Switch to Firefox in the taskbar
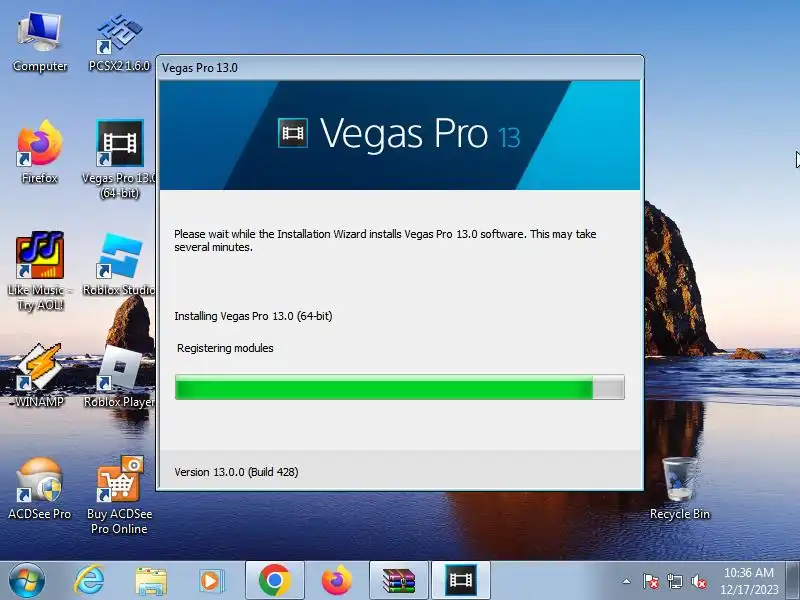Viewport: 800px width, 600px height. (x=337, y=580)
